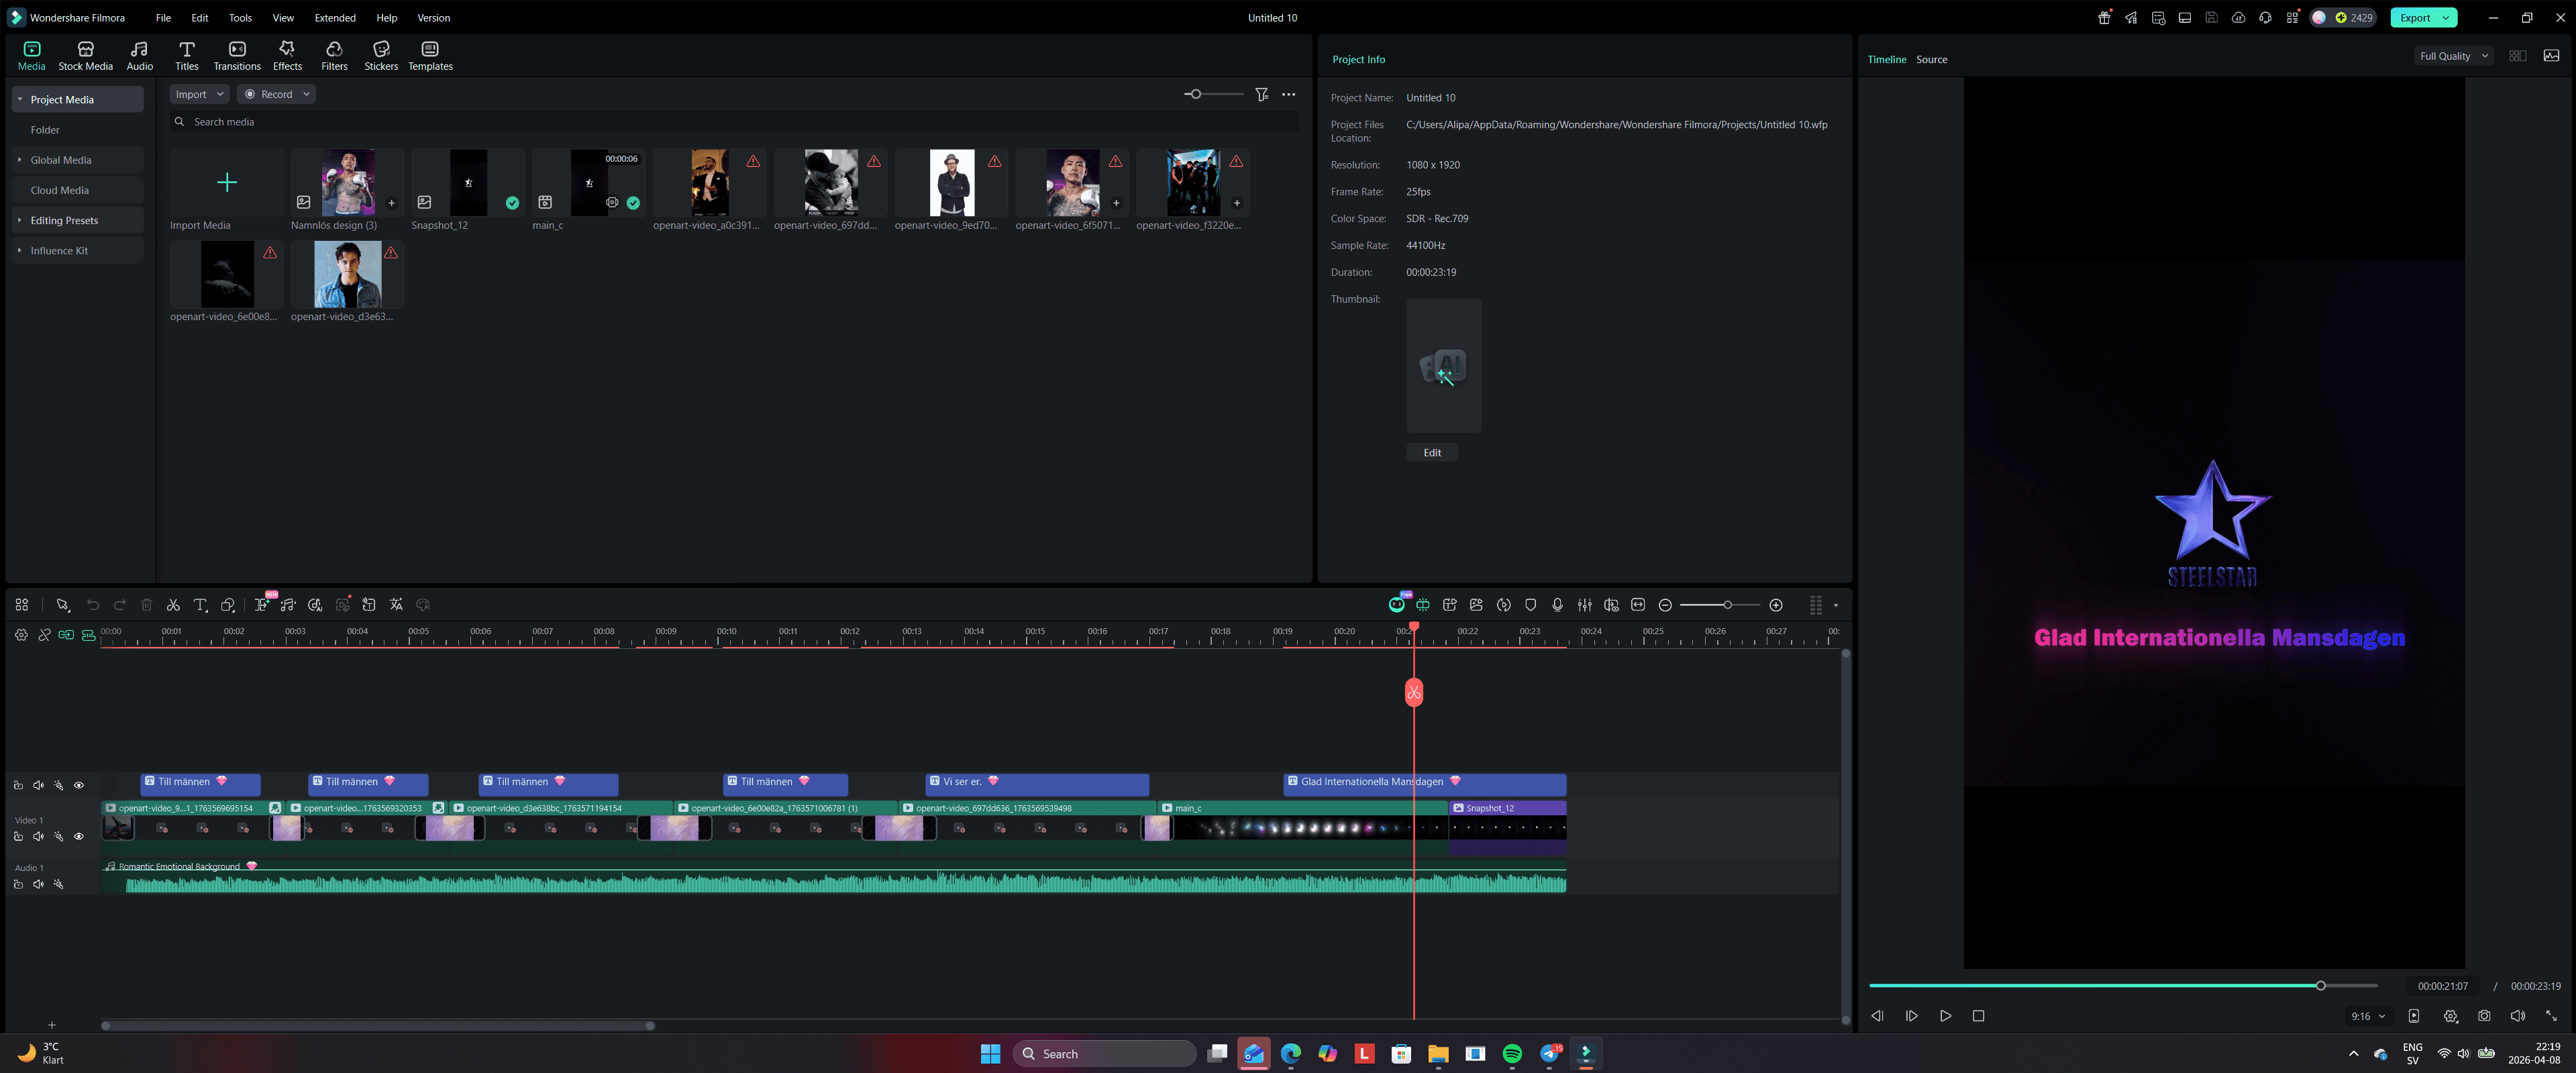Expand the Global Media tree item

tap(19, 160)
